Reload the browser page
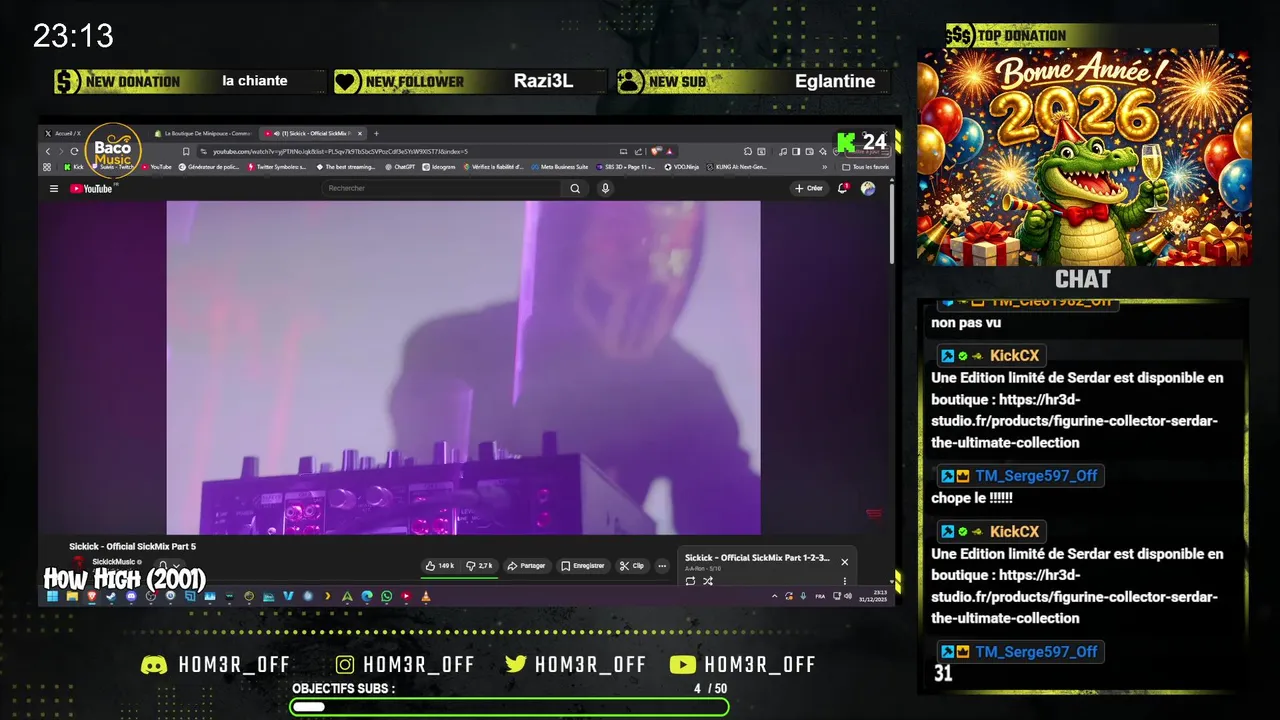This screenshot has width=1280, height=720. (x=74, y=151)
